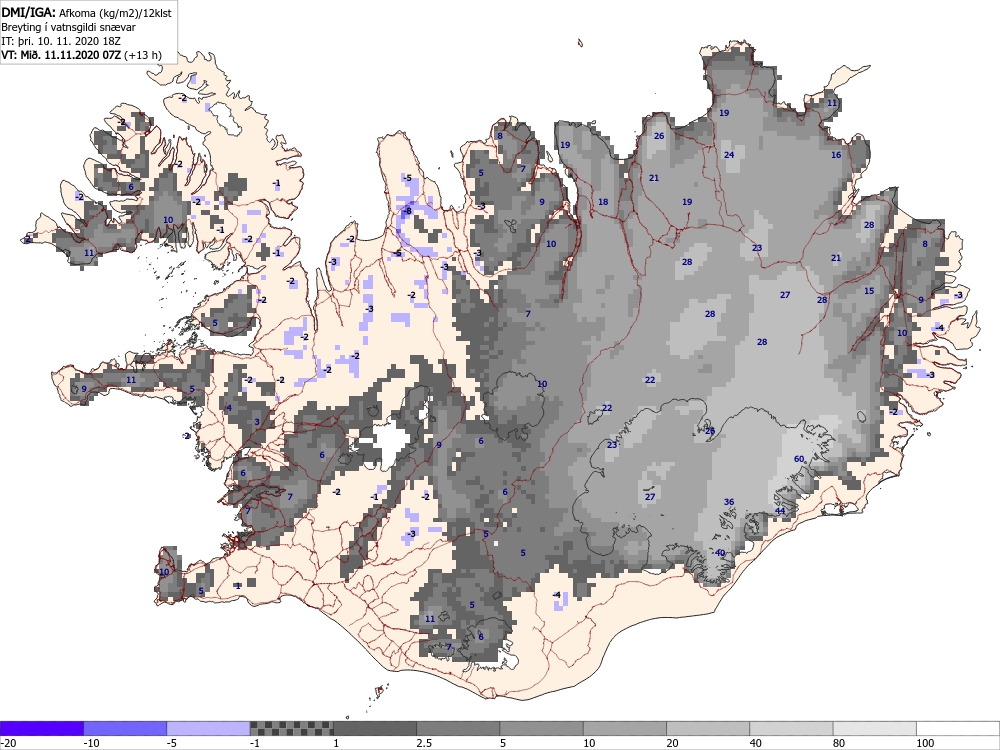Choose the light gray legend swatch between 40 and 80
Image resolution: width=1000 pixels, height=750 pixels.
point(791,728)
